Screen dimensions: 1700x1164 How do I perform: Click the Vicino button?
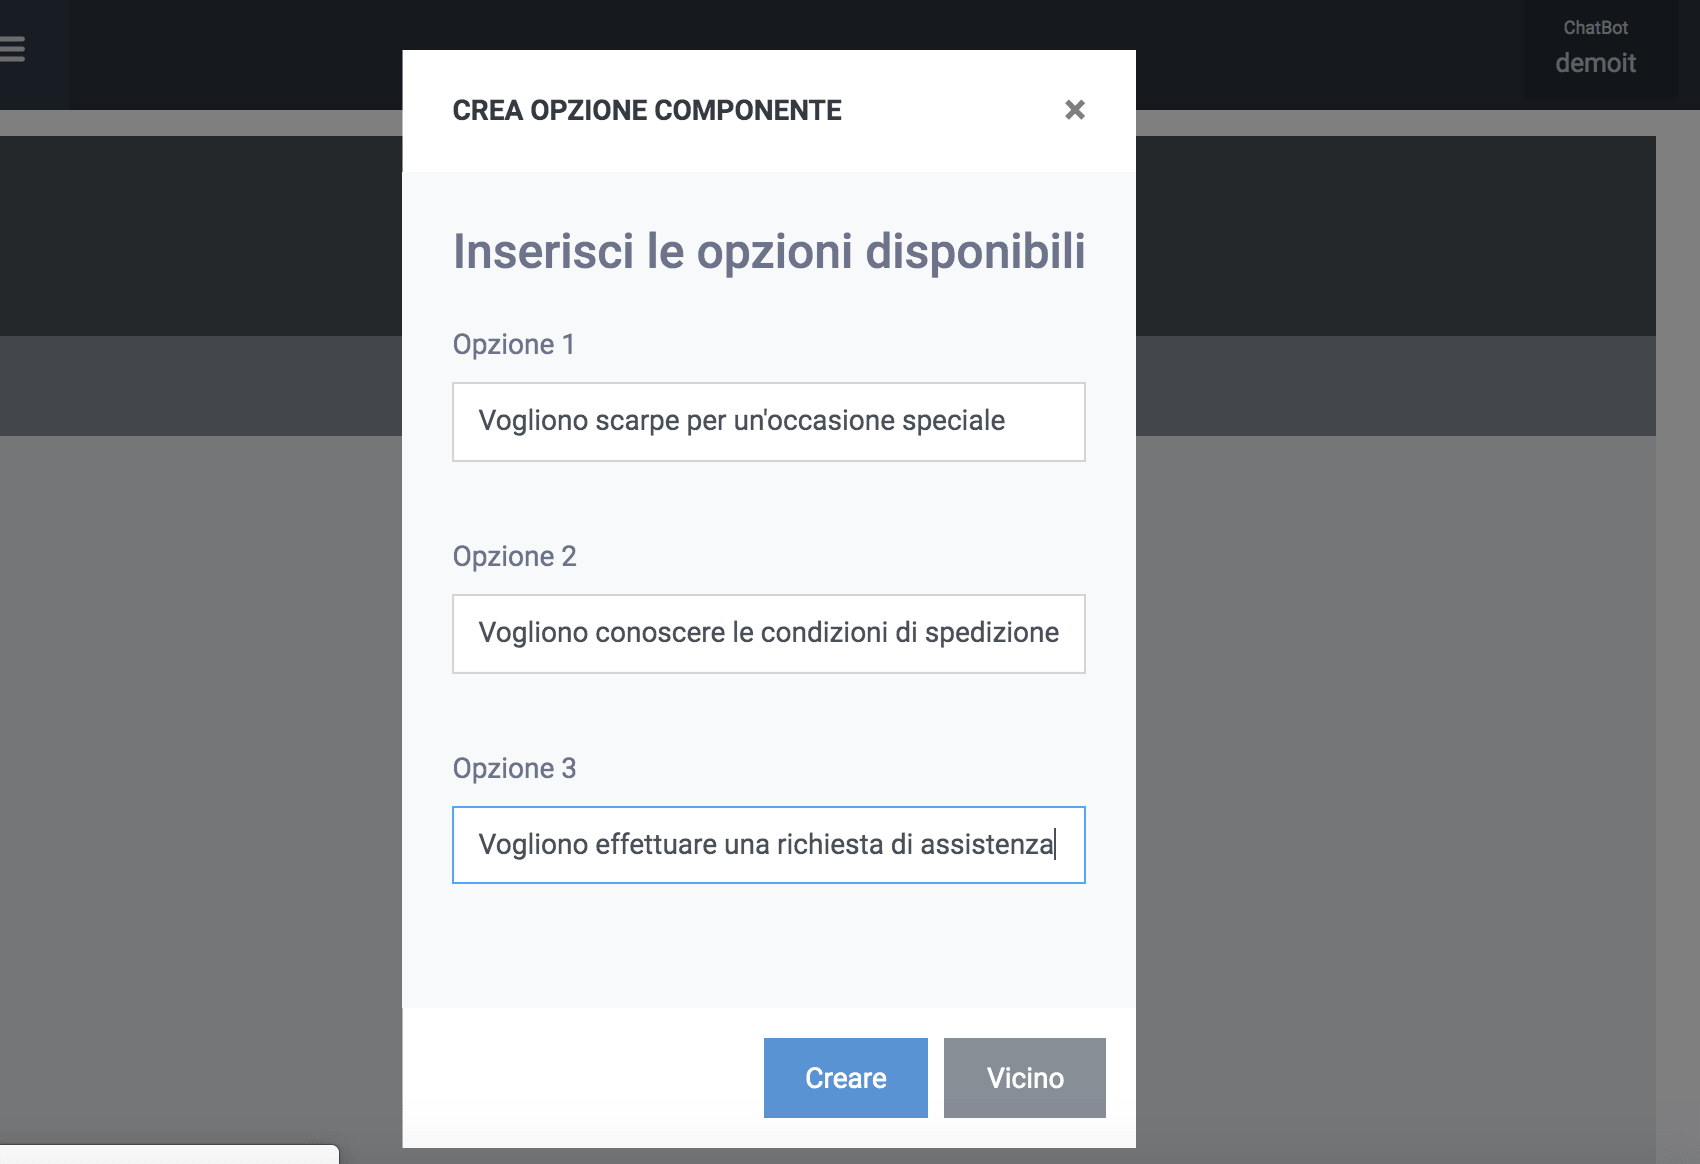tap(1025, 1078)
